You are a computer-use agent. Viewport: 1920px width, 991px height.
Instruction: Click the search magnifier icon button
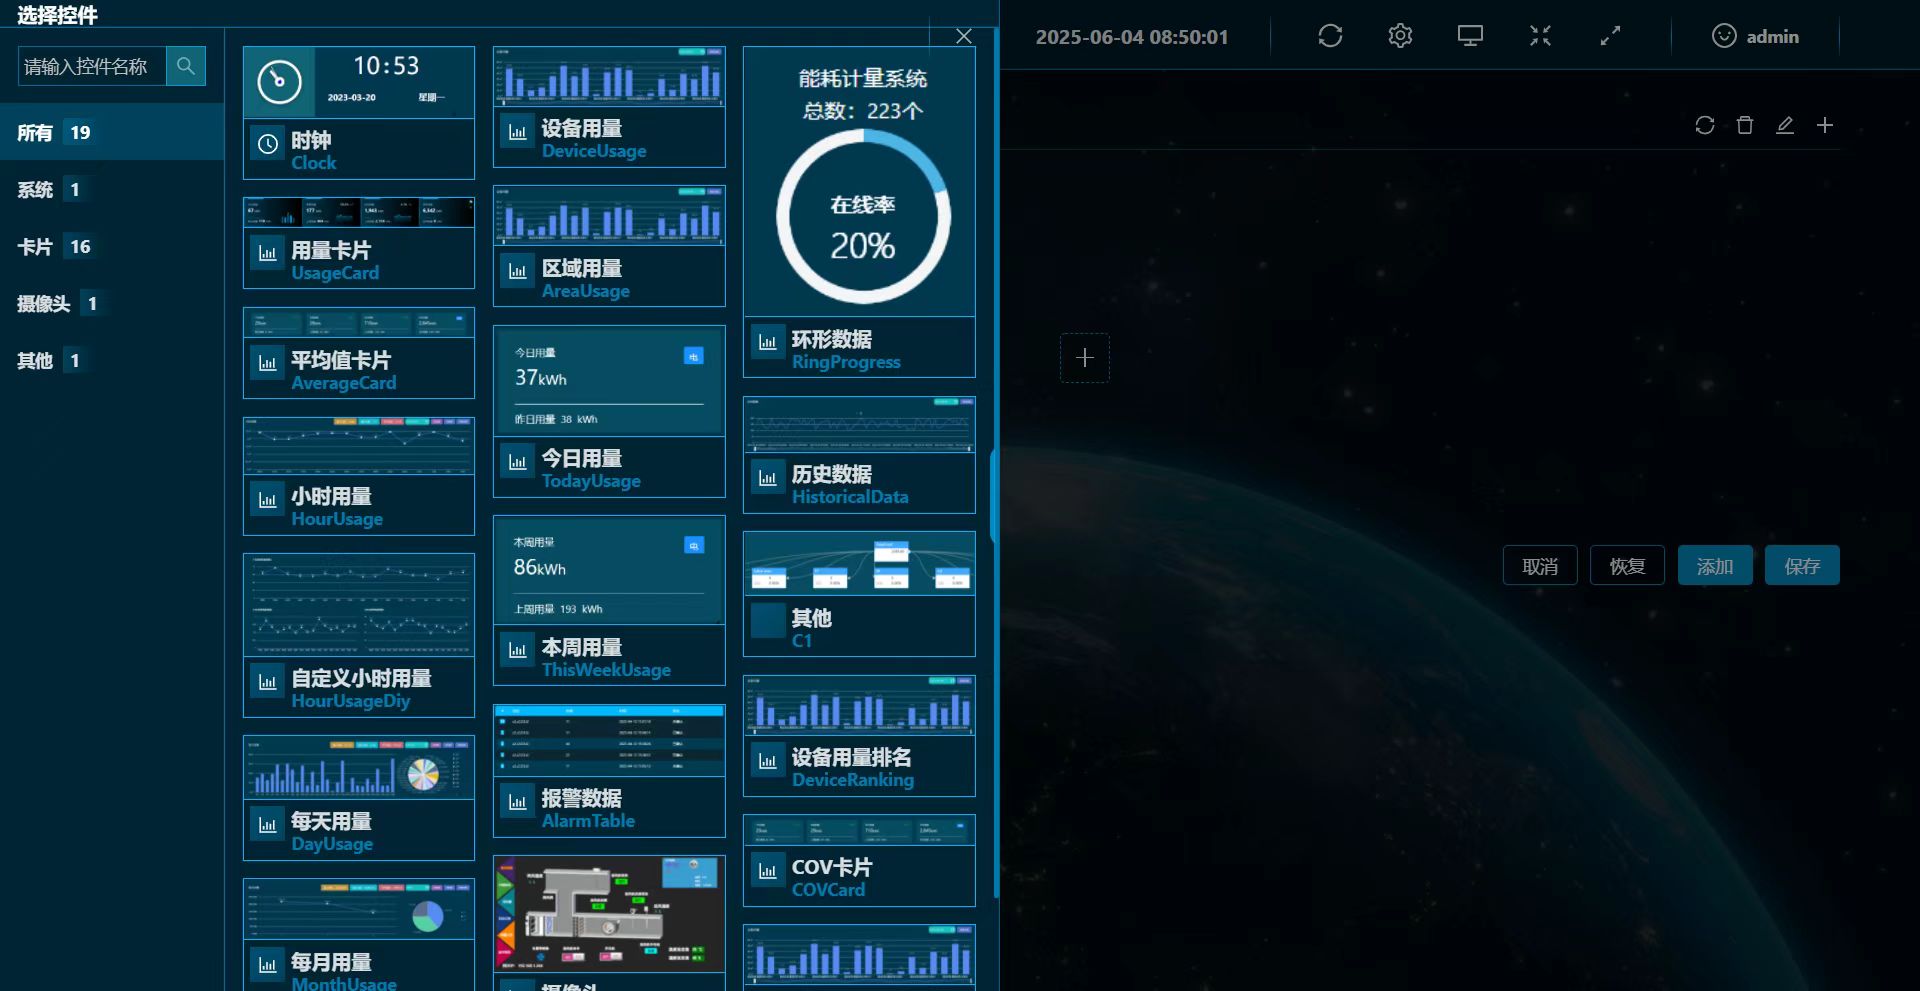coord(186,66)
